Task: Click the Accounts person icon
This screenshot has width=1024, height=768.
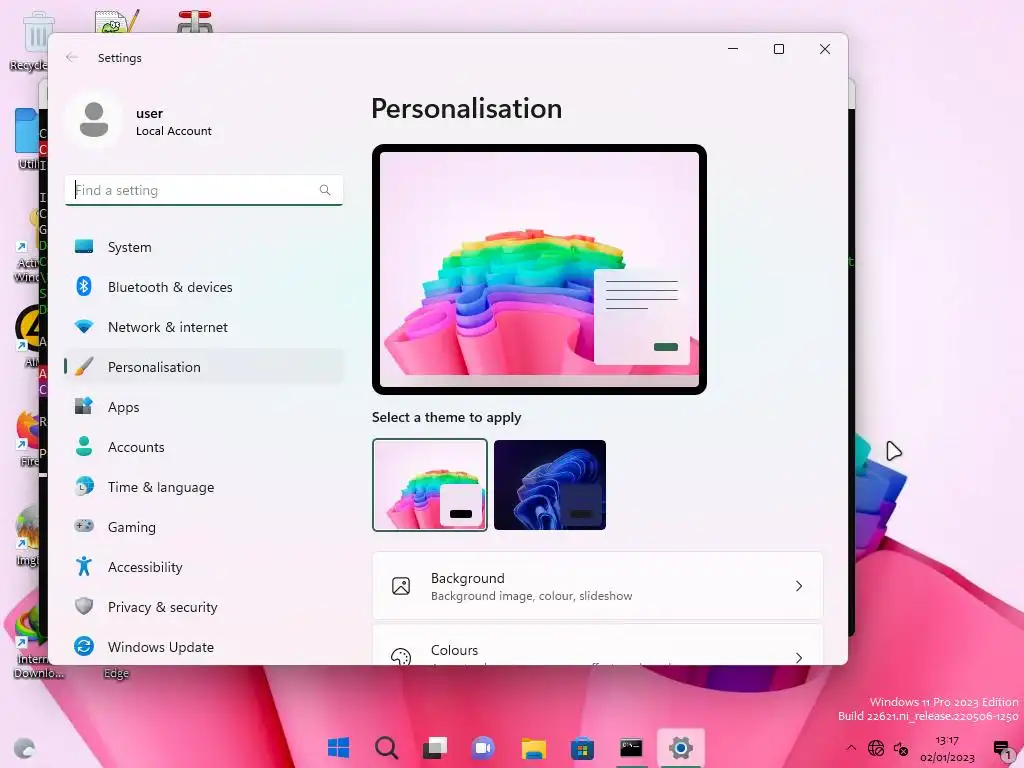Action: (84, 446)
